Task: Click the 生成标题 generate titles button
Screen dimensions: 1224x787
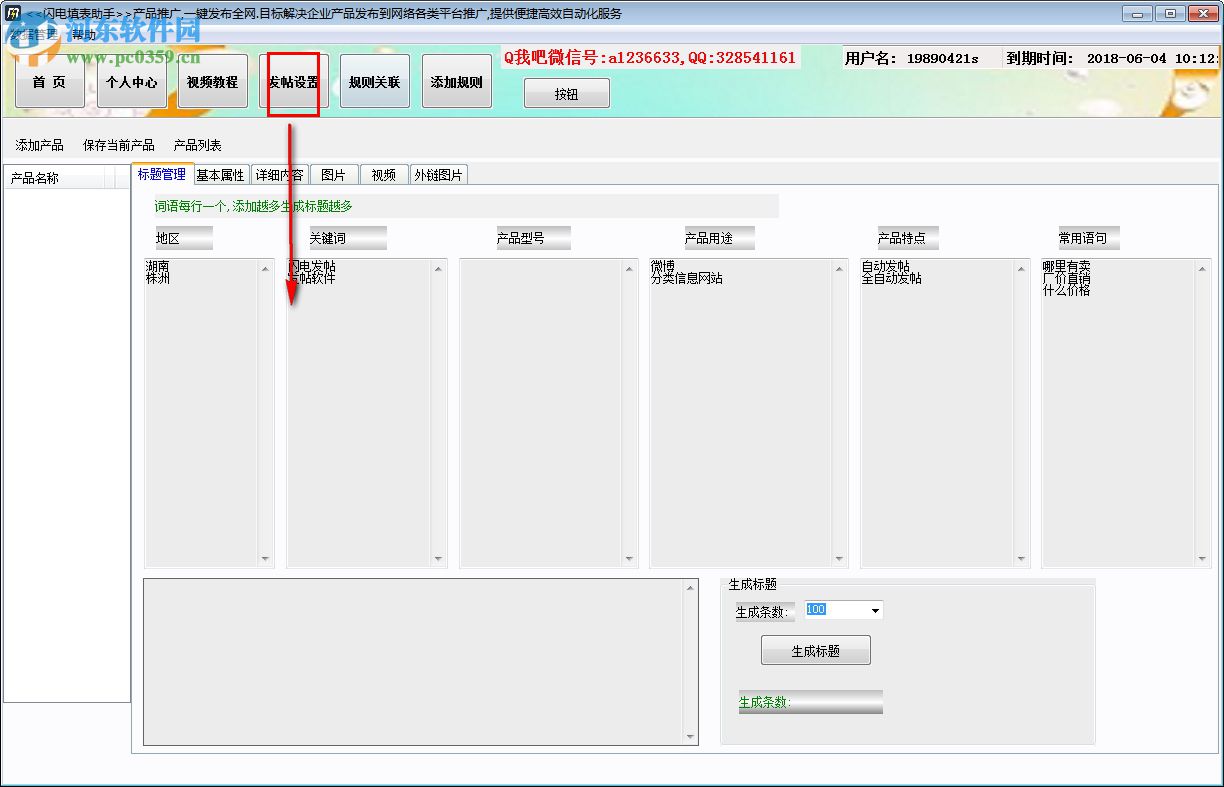Action: tap(815, 649)
